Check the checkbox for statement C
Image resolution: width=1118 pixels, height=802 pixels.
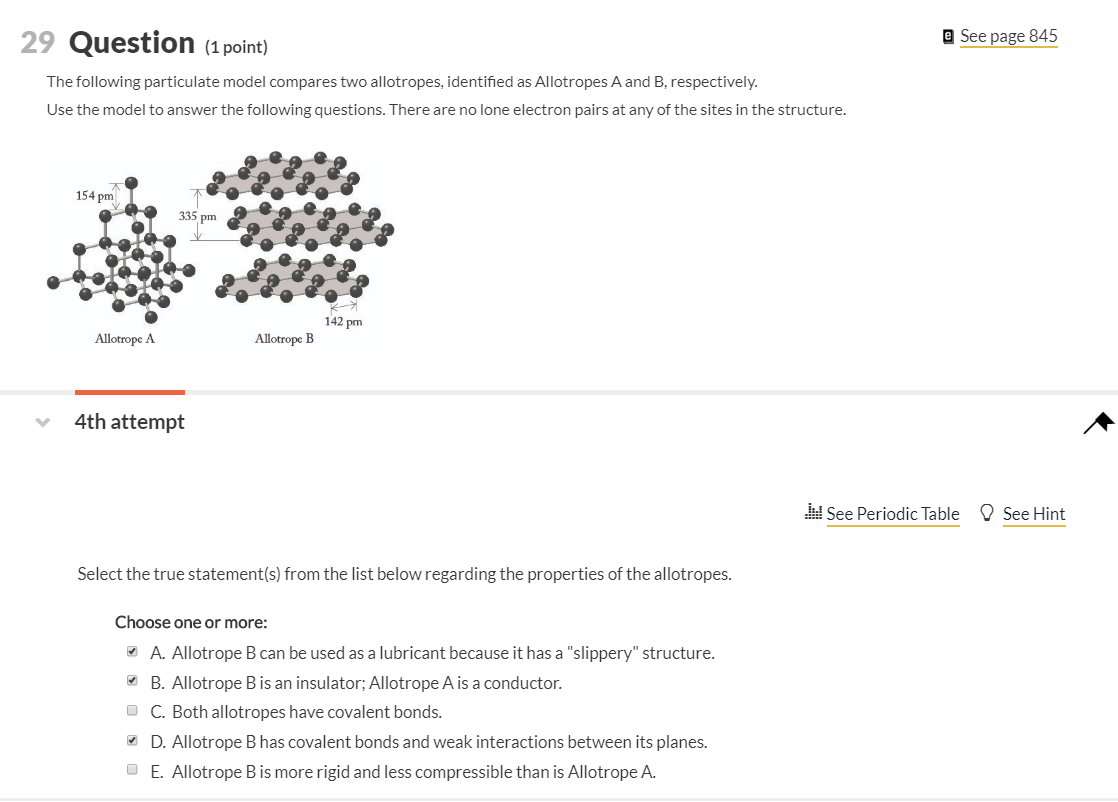click(x=132, y=710)
